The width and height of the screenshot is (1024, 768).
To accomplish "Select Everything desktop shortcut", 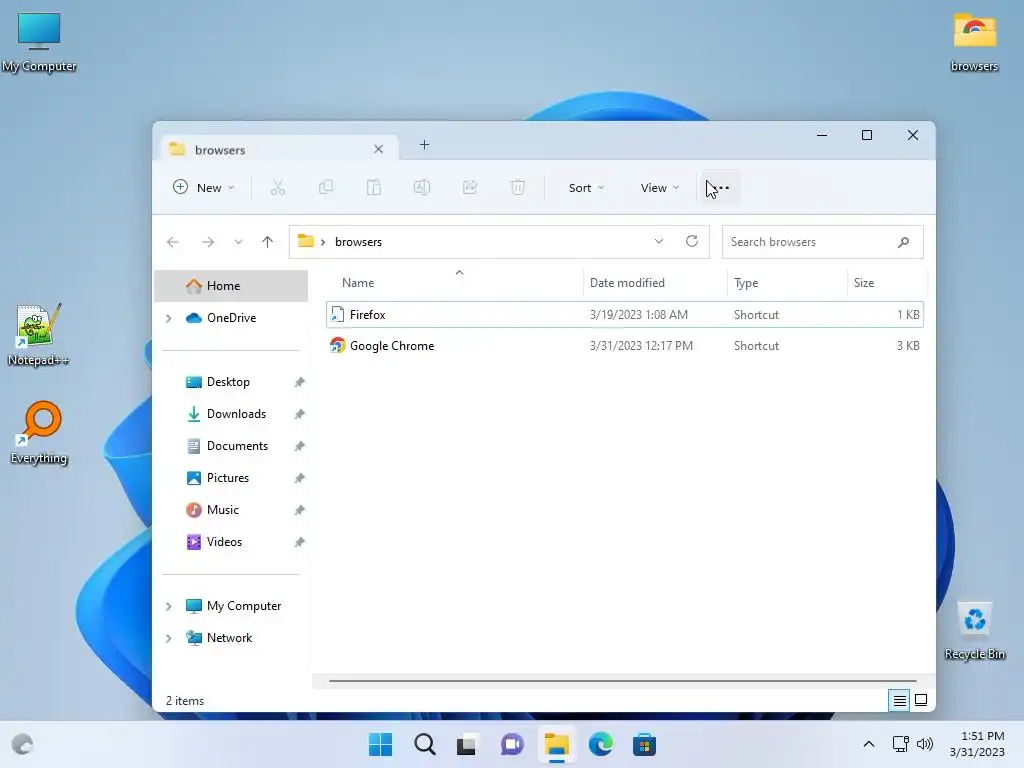I will click(39, 432).
